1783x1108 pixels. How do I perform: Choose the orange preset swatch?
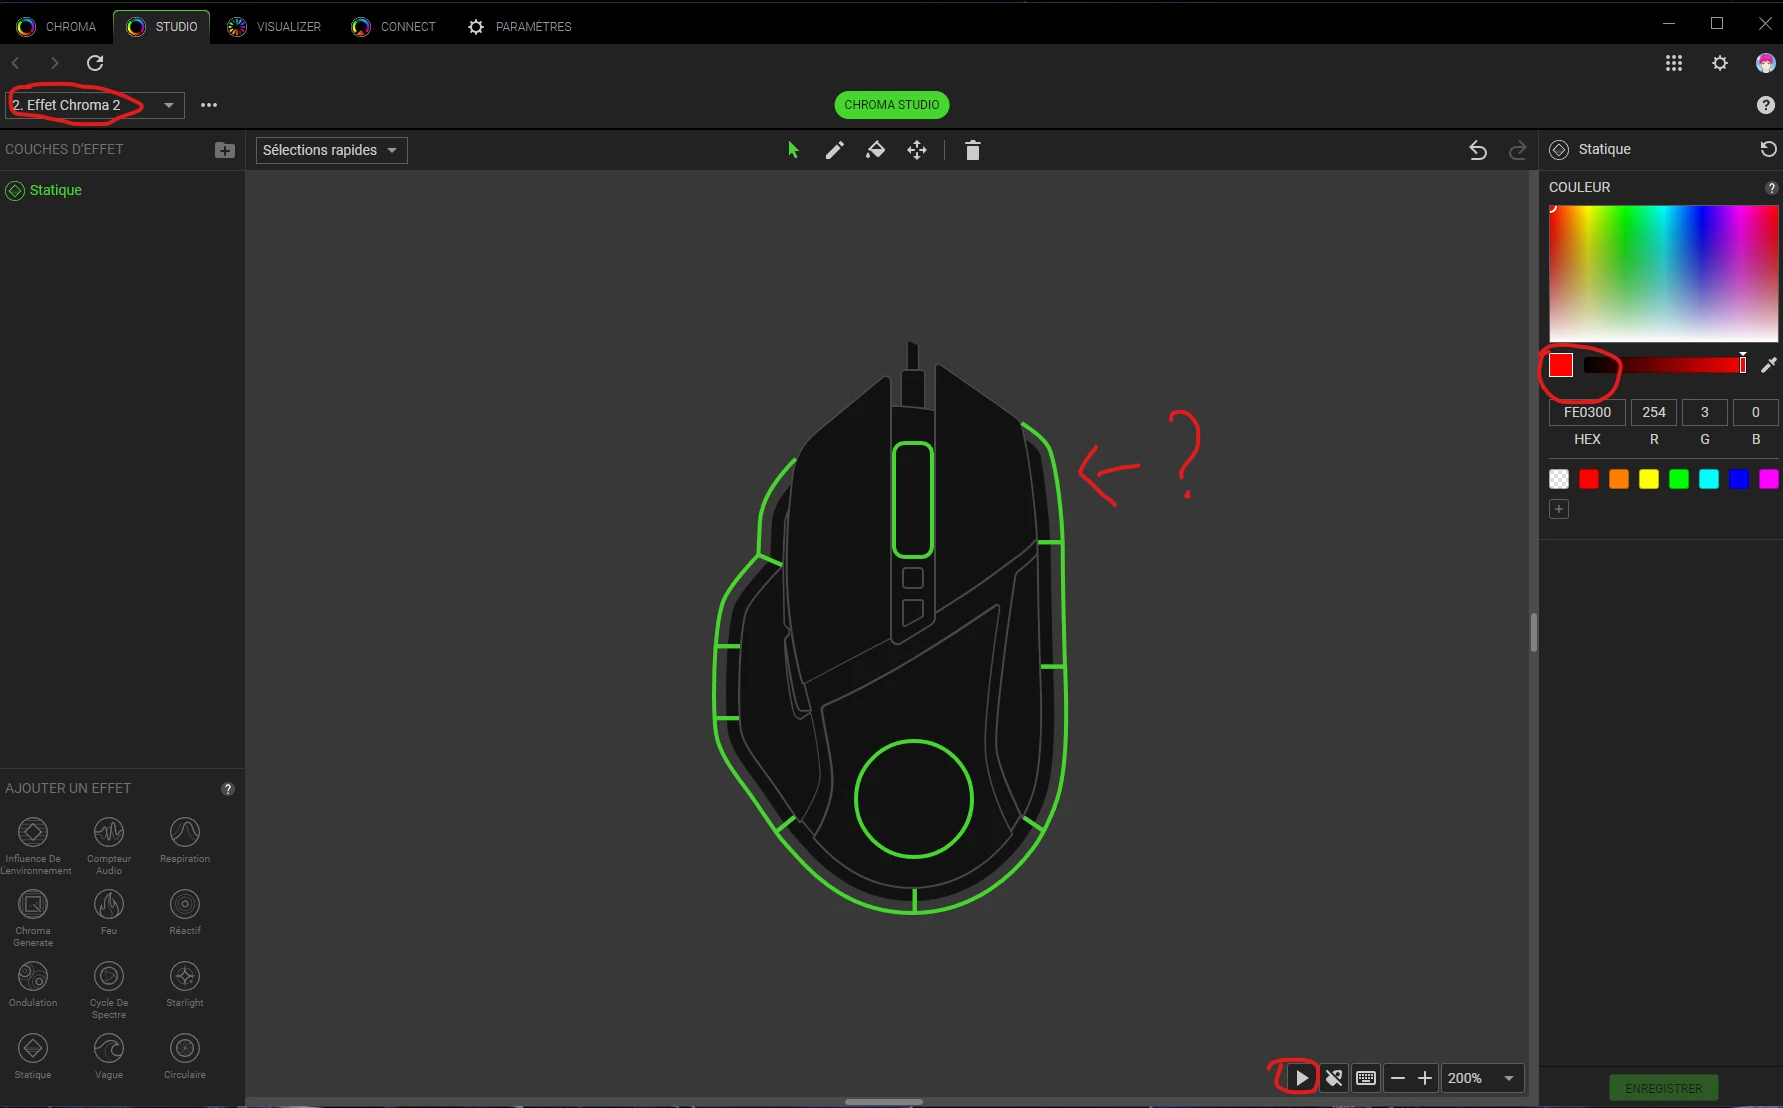[1619, 479]
